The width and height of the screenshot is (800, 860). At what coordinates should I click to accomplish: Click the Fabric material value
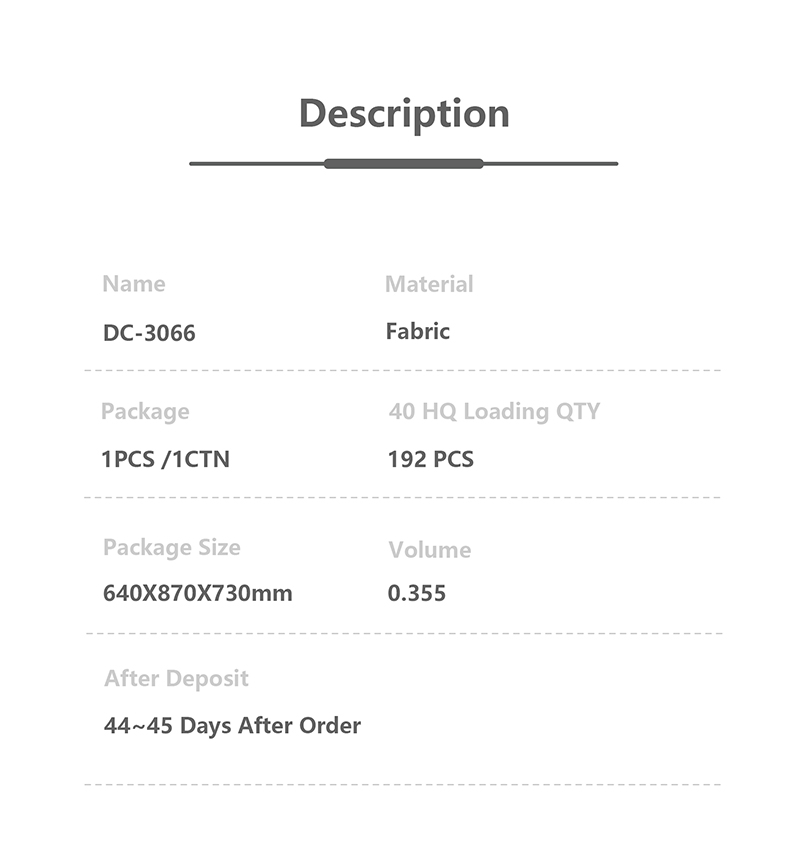coord(418,331)
